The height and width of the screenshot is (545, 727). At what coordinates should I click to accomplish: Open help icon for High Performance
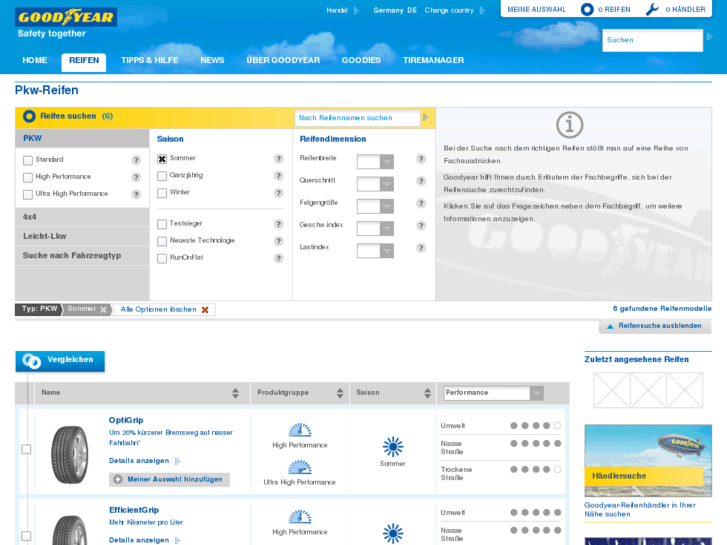click(x=136, y=177)
